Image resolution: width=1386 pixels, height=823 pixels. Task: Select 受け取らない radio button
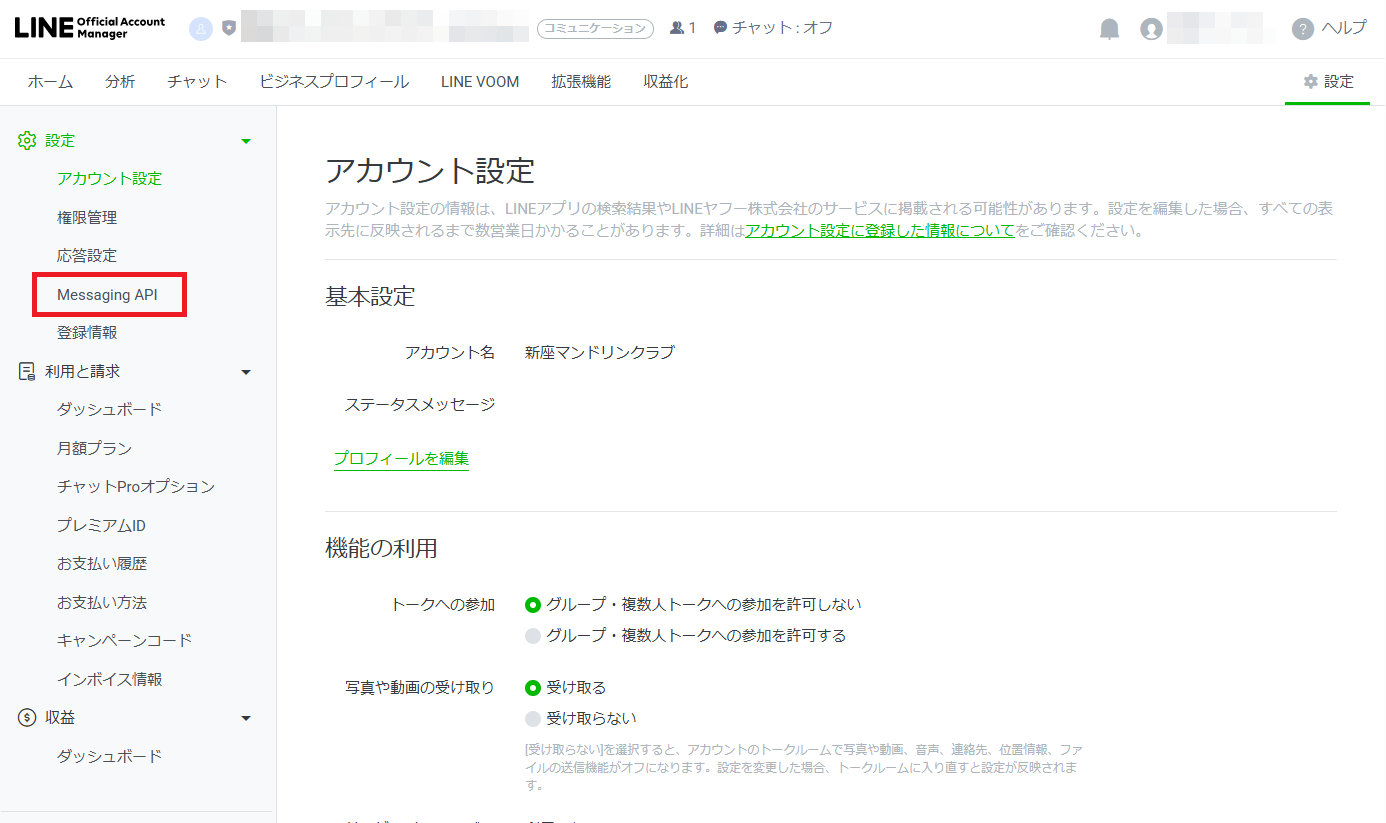(x=533, y=719)
